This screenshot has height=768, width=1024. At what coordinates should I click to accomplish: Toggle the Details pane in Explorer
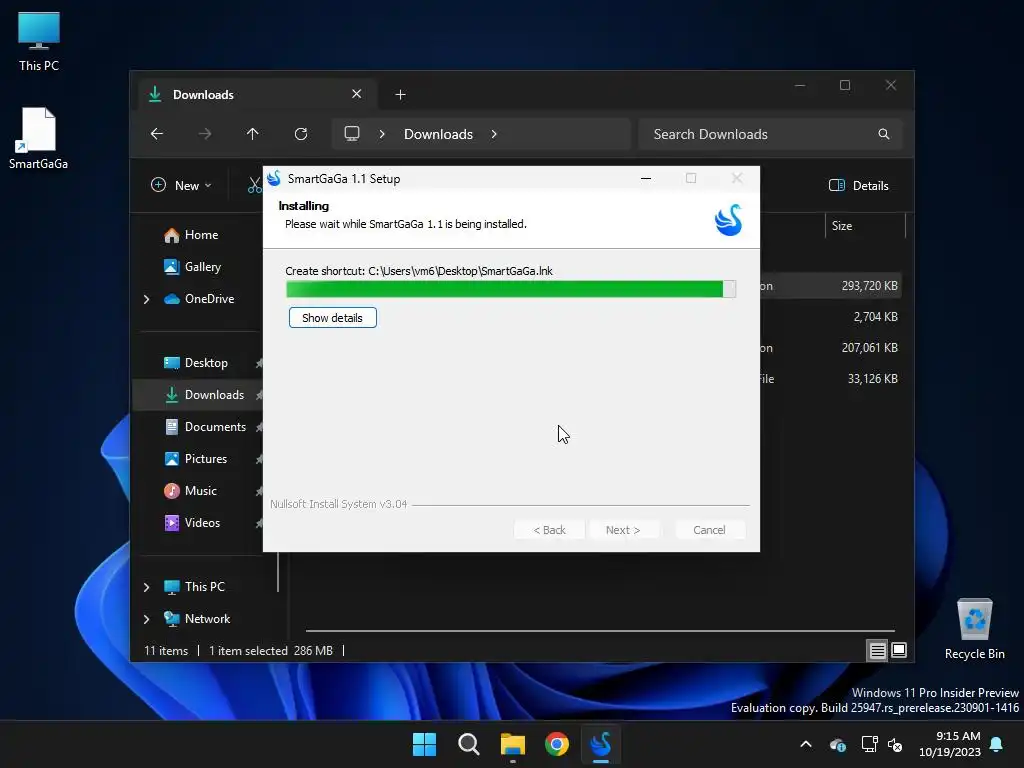[x=858, y=185]
